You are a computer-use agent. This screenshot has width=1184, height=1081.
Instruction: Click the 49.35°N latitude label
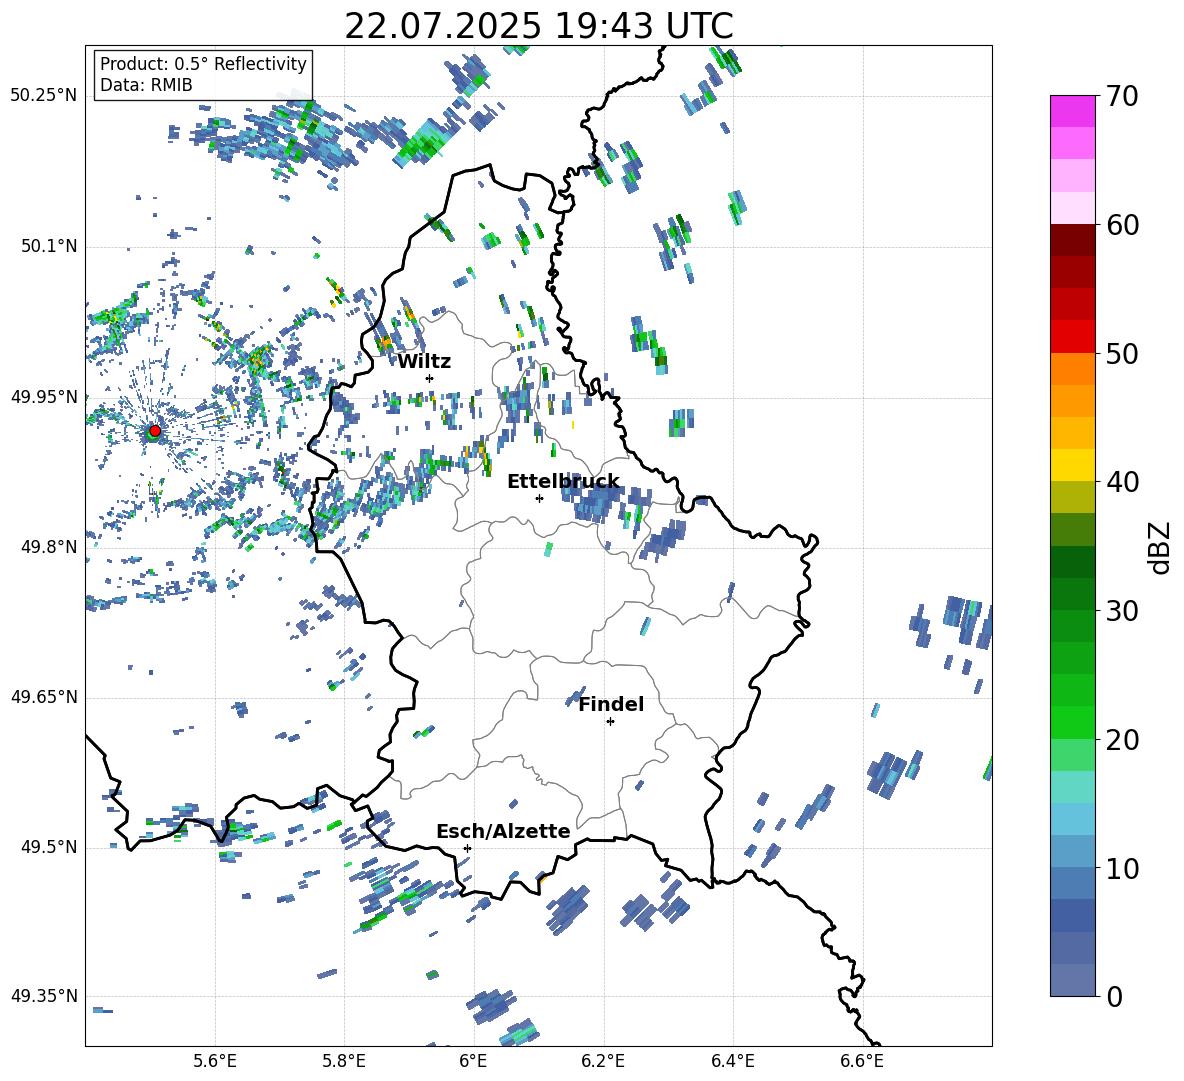[x=44, y=996]
